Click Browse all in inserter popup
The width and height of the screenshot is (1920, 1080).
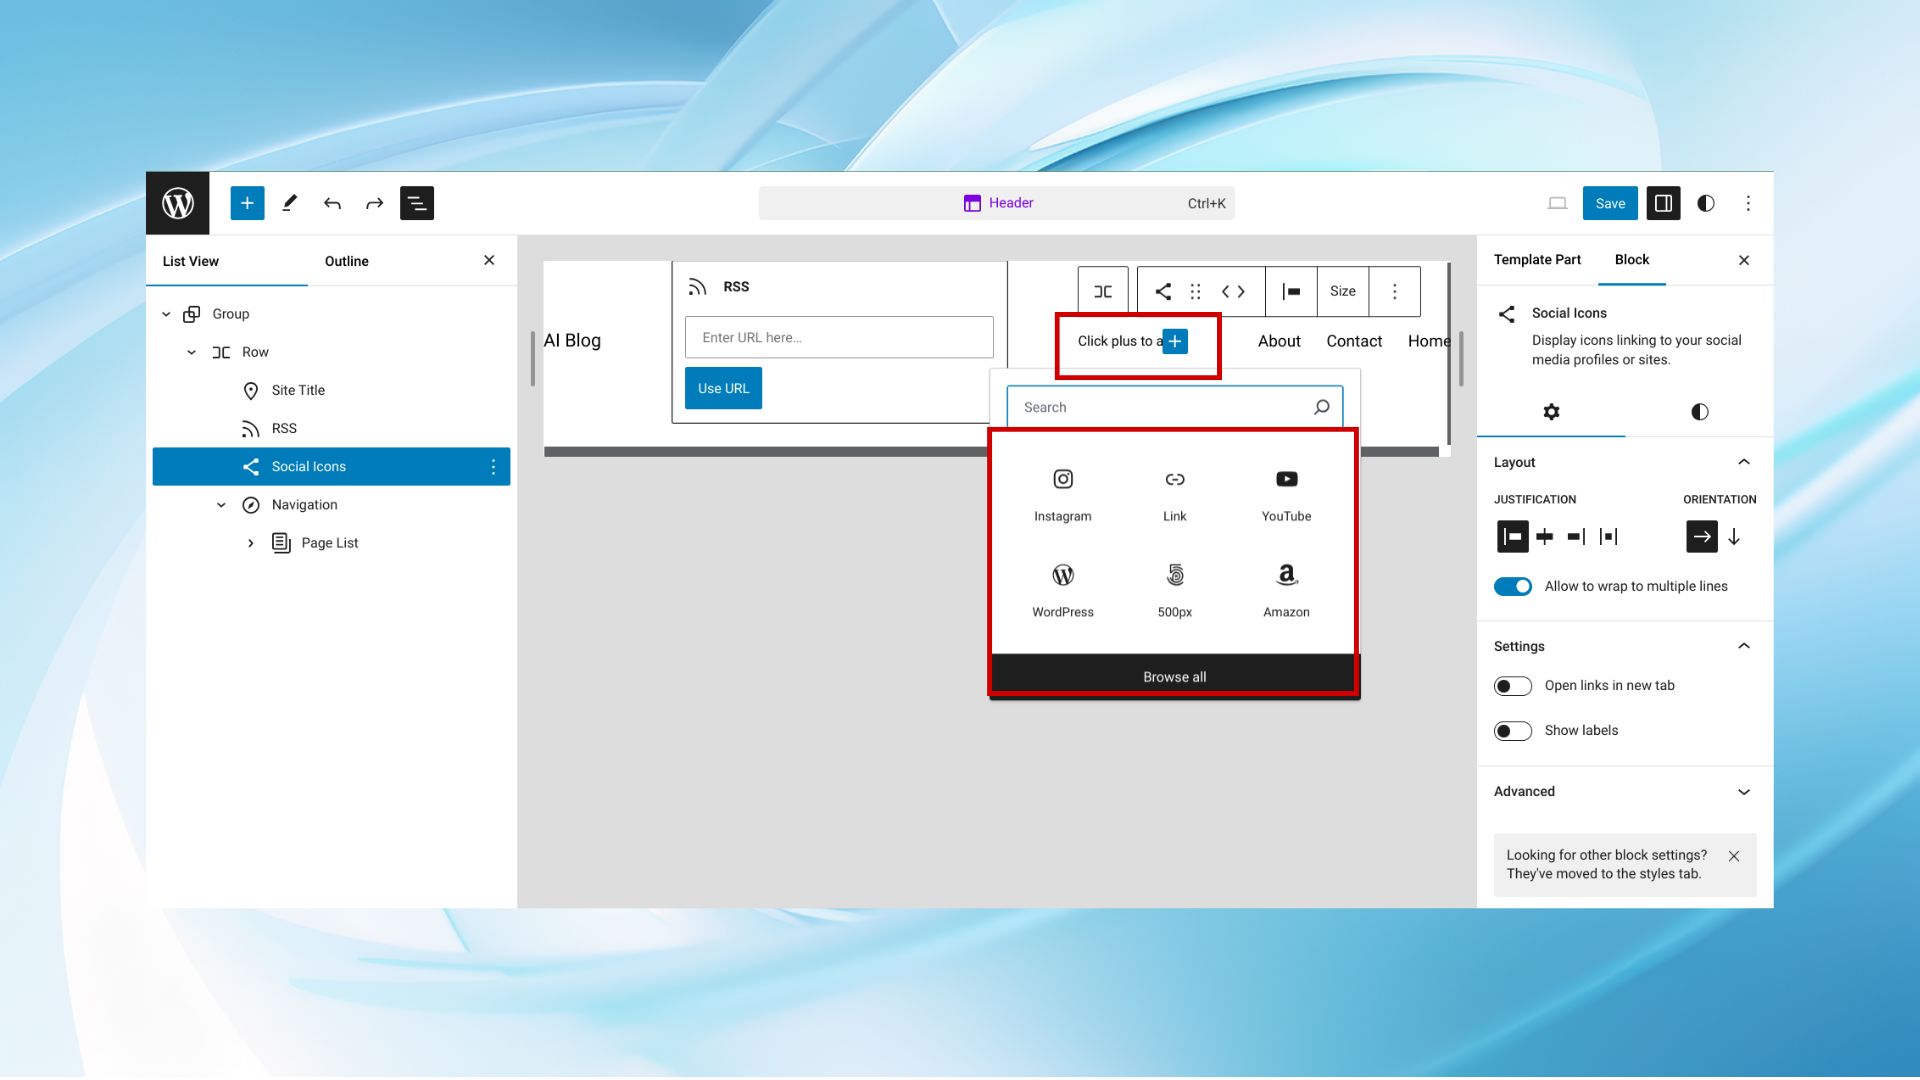click(x=1174, y=677)
